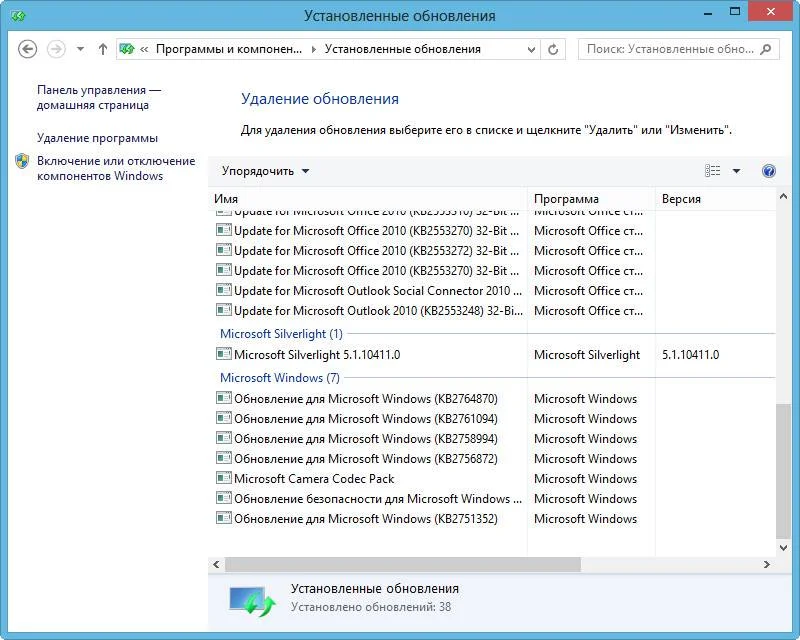Click the icon beside KB2761094 update
The image size is (800, 640).
point(223,417)
